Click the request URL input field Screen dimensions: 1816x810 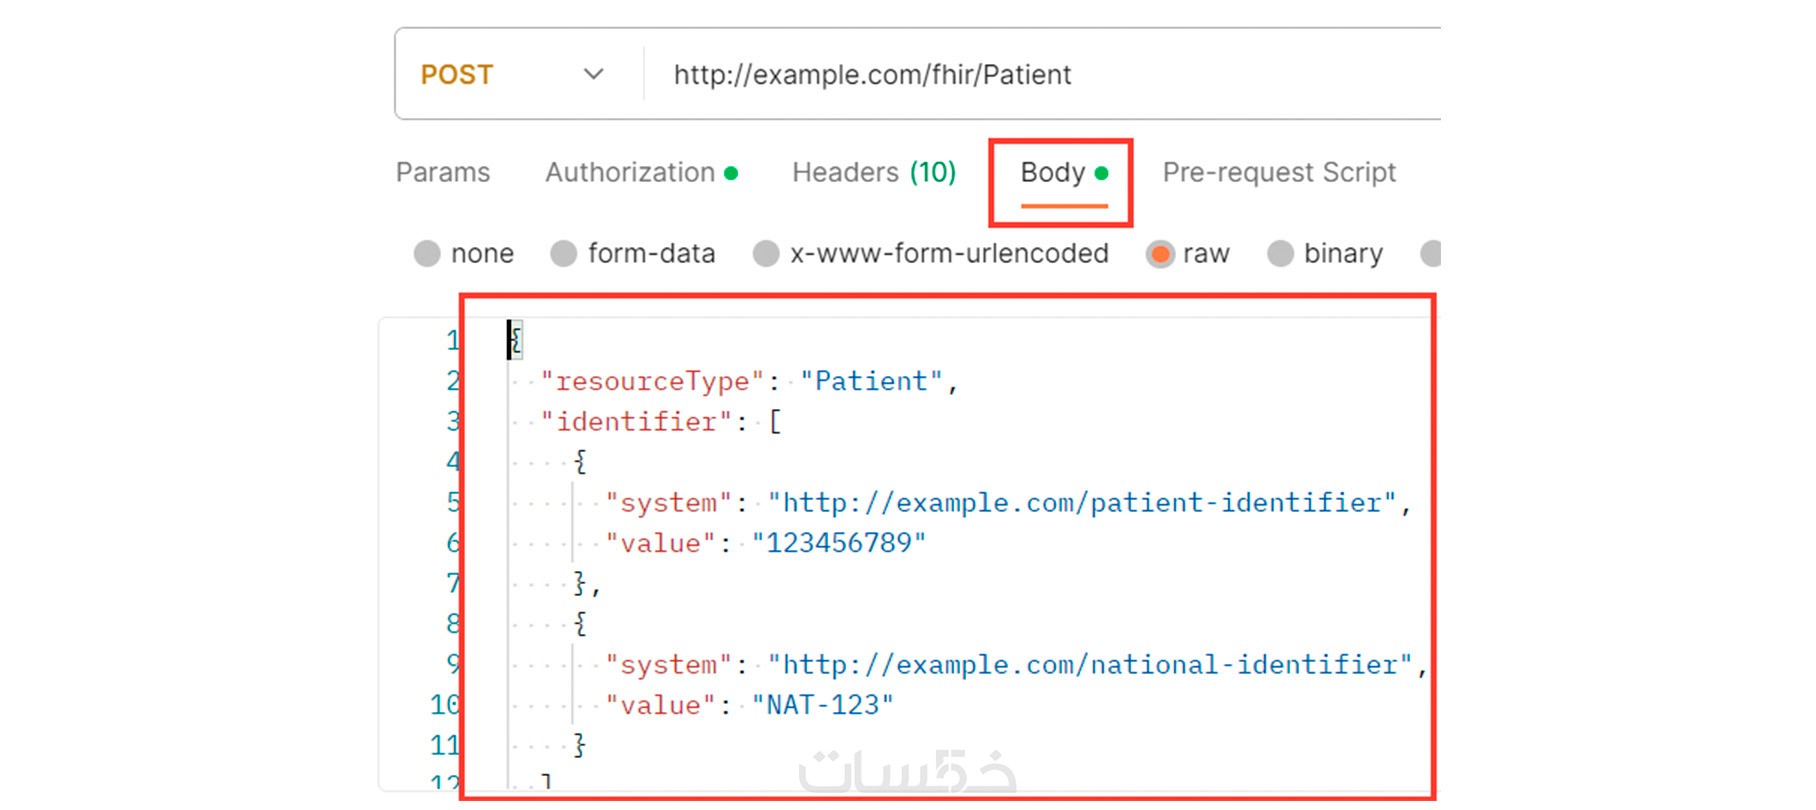(x=1000, y=75)
